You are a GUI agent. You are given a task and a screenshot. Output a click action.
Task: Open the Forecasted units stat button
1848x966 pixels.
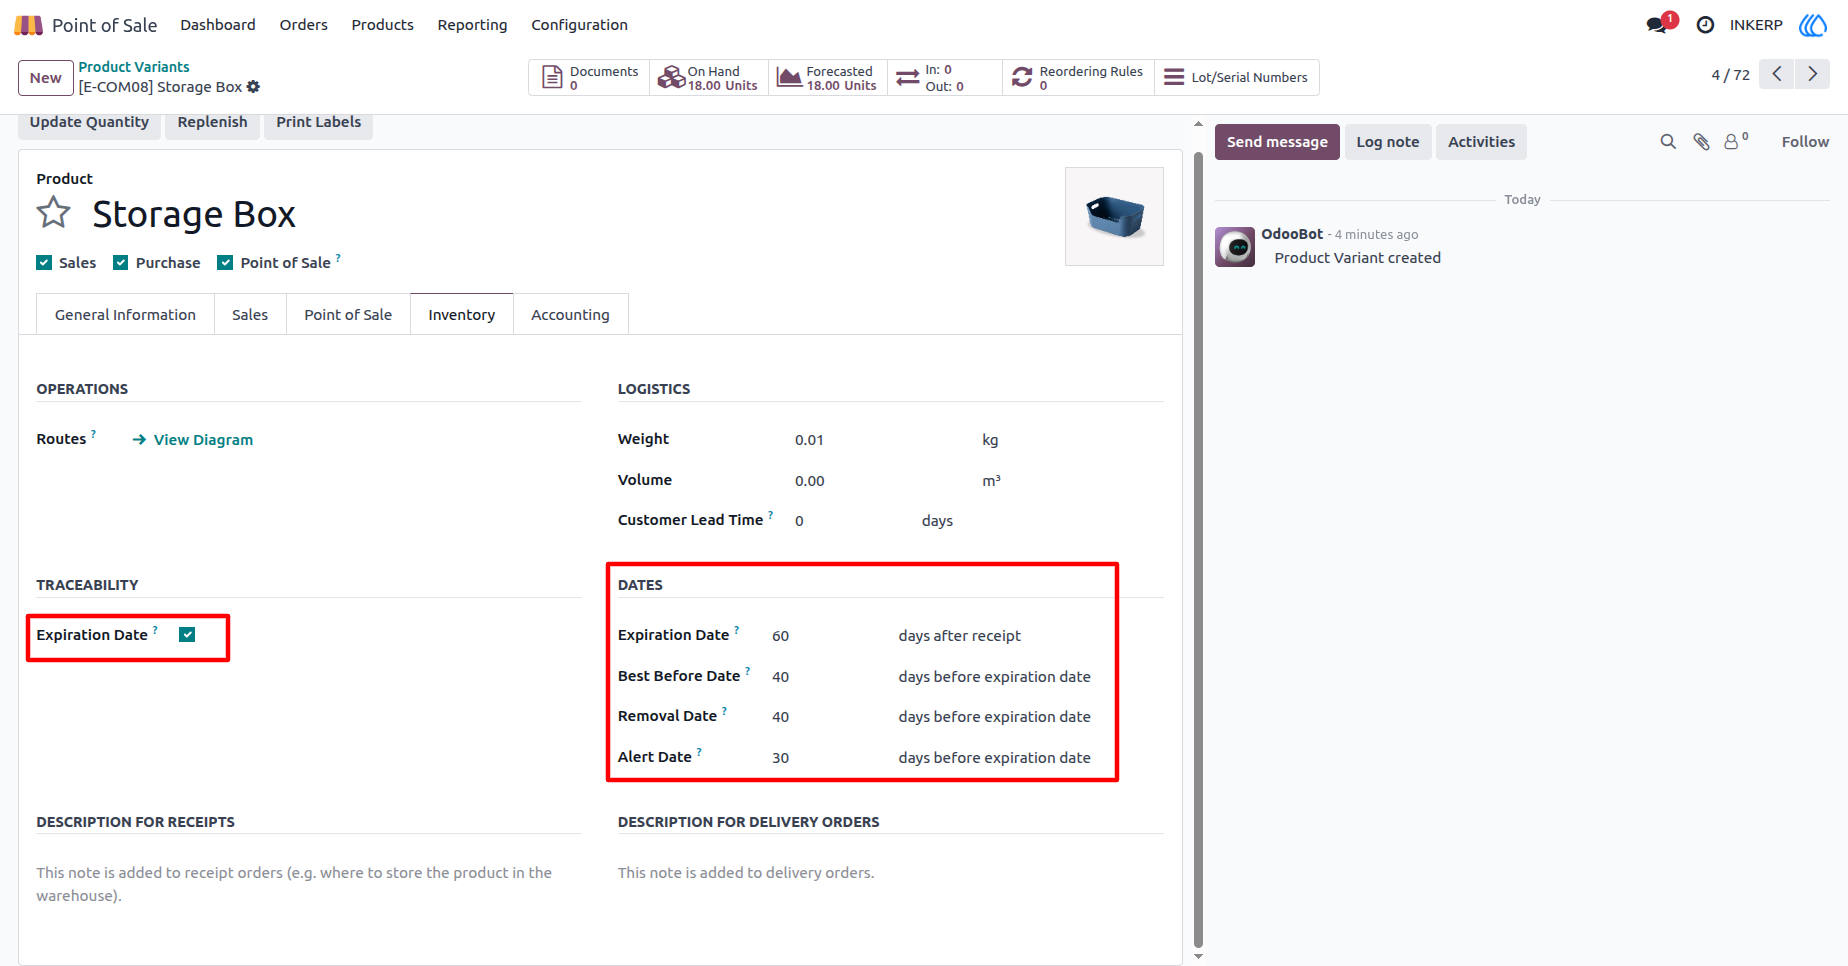tap(828, 78)
